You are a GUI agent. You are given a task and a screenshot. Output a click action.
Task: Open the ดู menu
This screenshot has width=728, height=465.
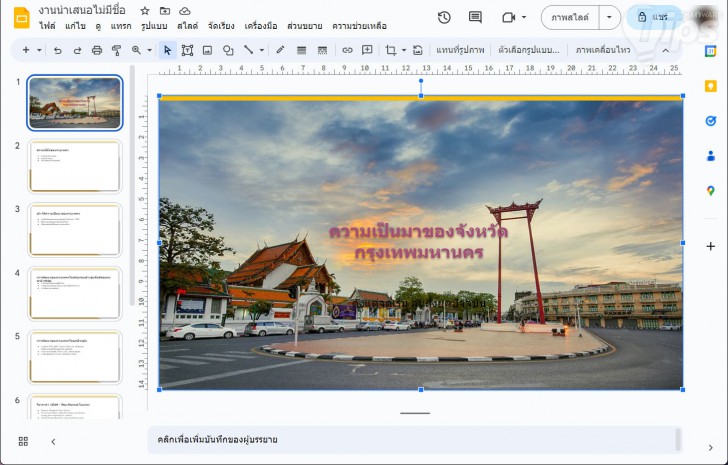(98, 26)
